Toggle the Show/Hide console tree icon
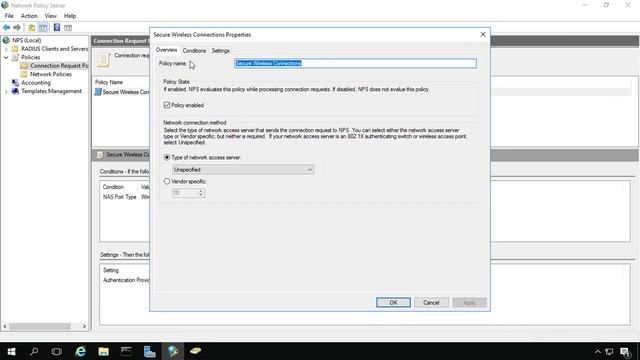Viewport: 640px width, 360px height. coord(43,28)
